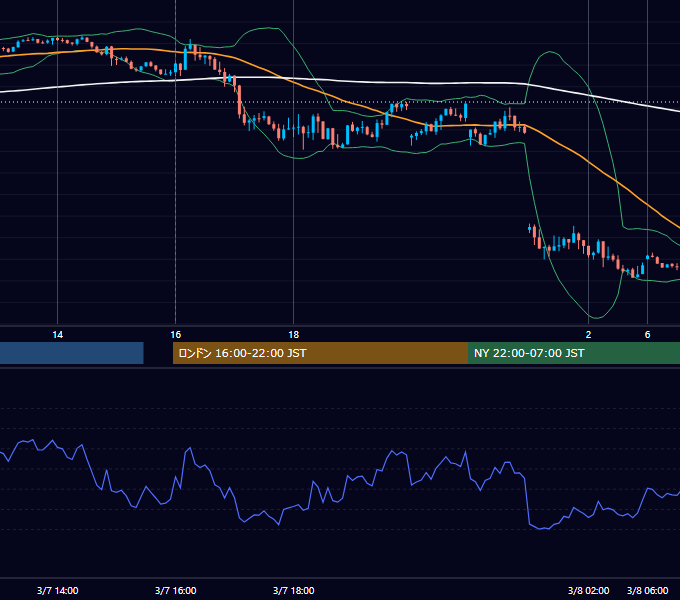
Task: Select the 3/7 16:00 time label
Action: click(x=176, y=590)
